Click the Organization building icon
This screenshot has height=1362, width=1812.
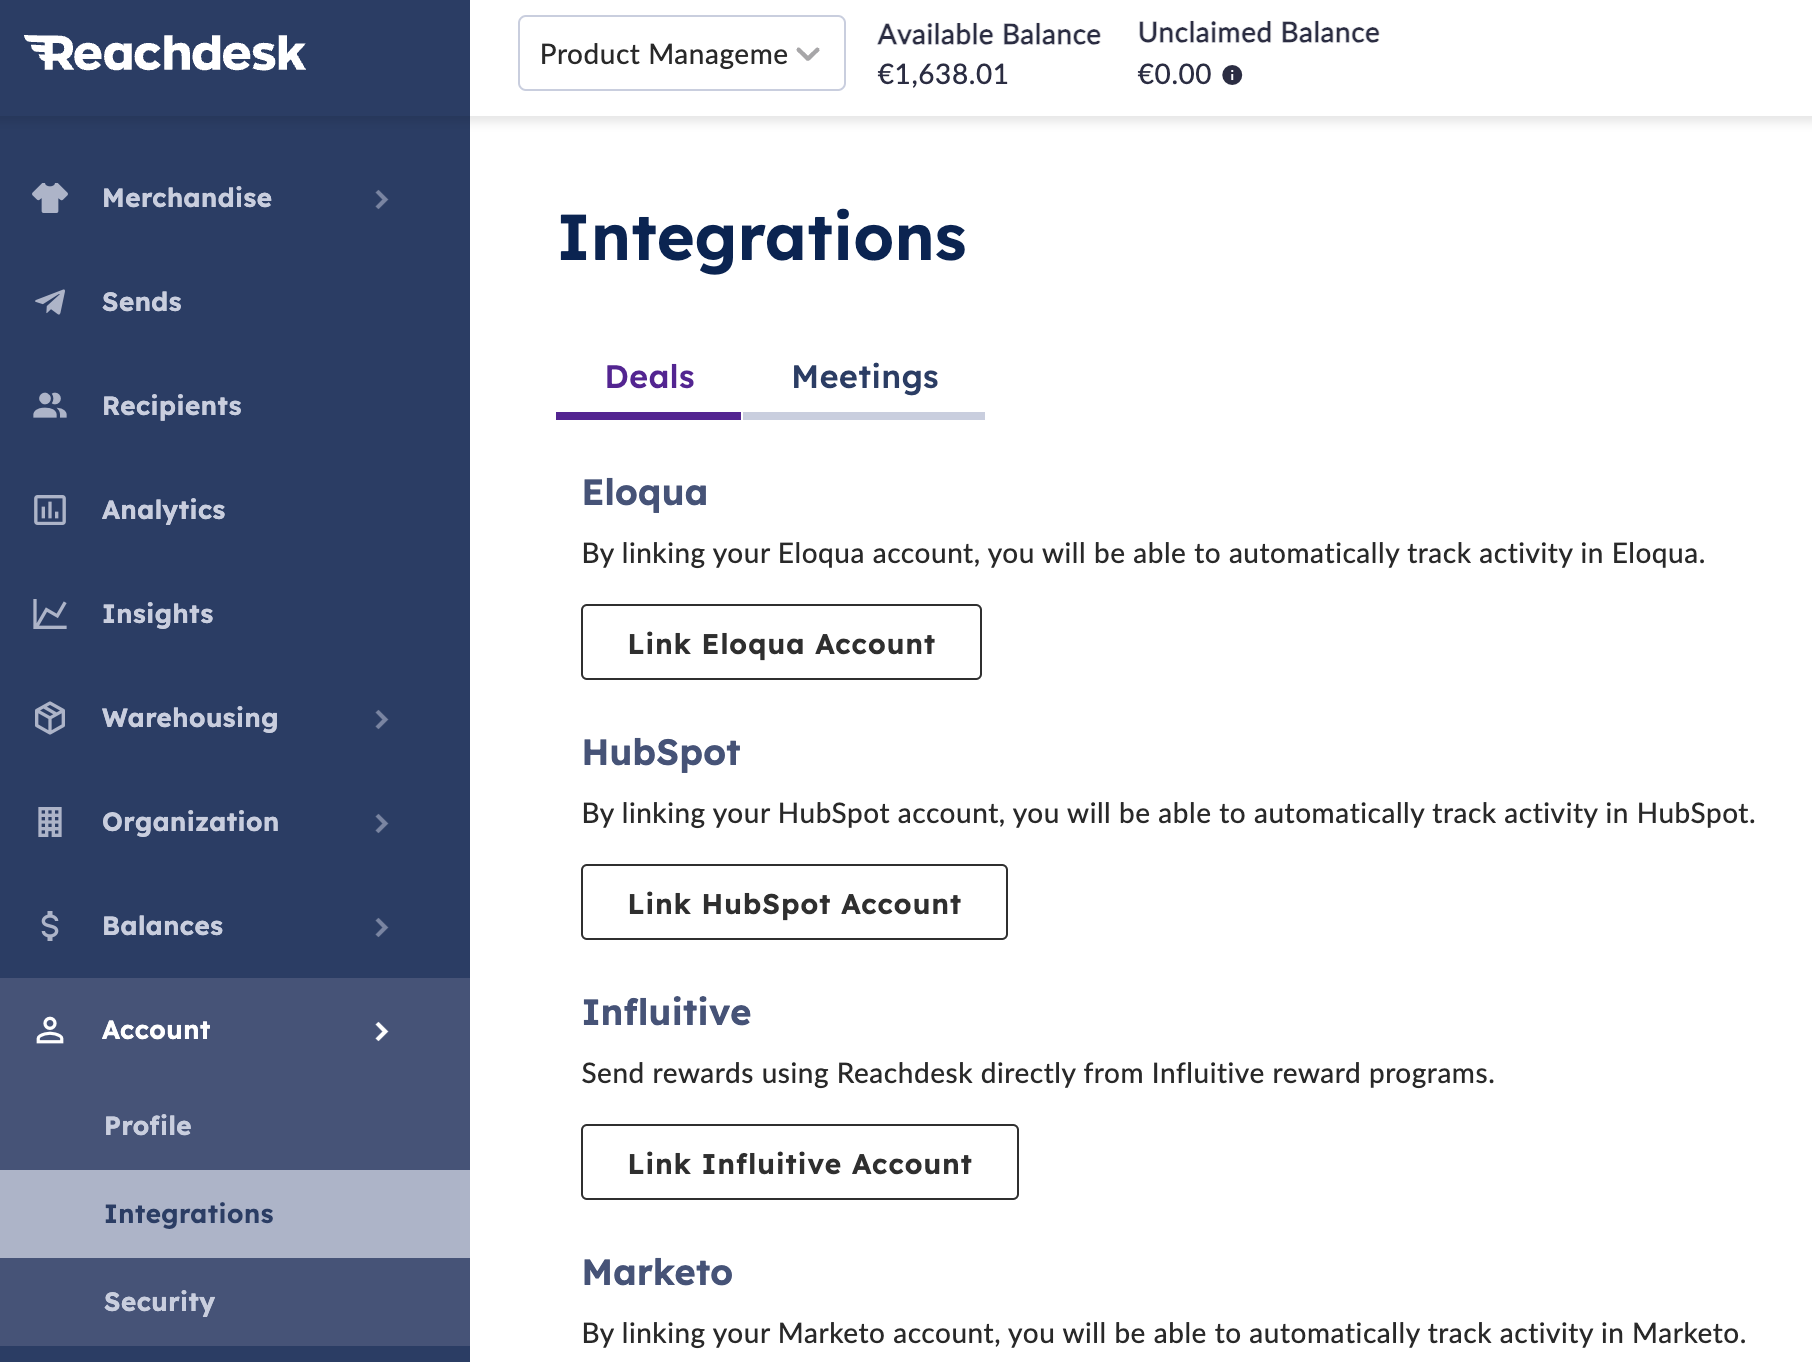tap(50, 822)
